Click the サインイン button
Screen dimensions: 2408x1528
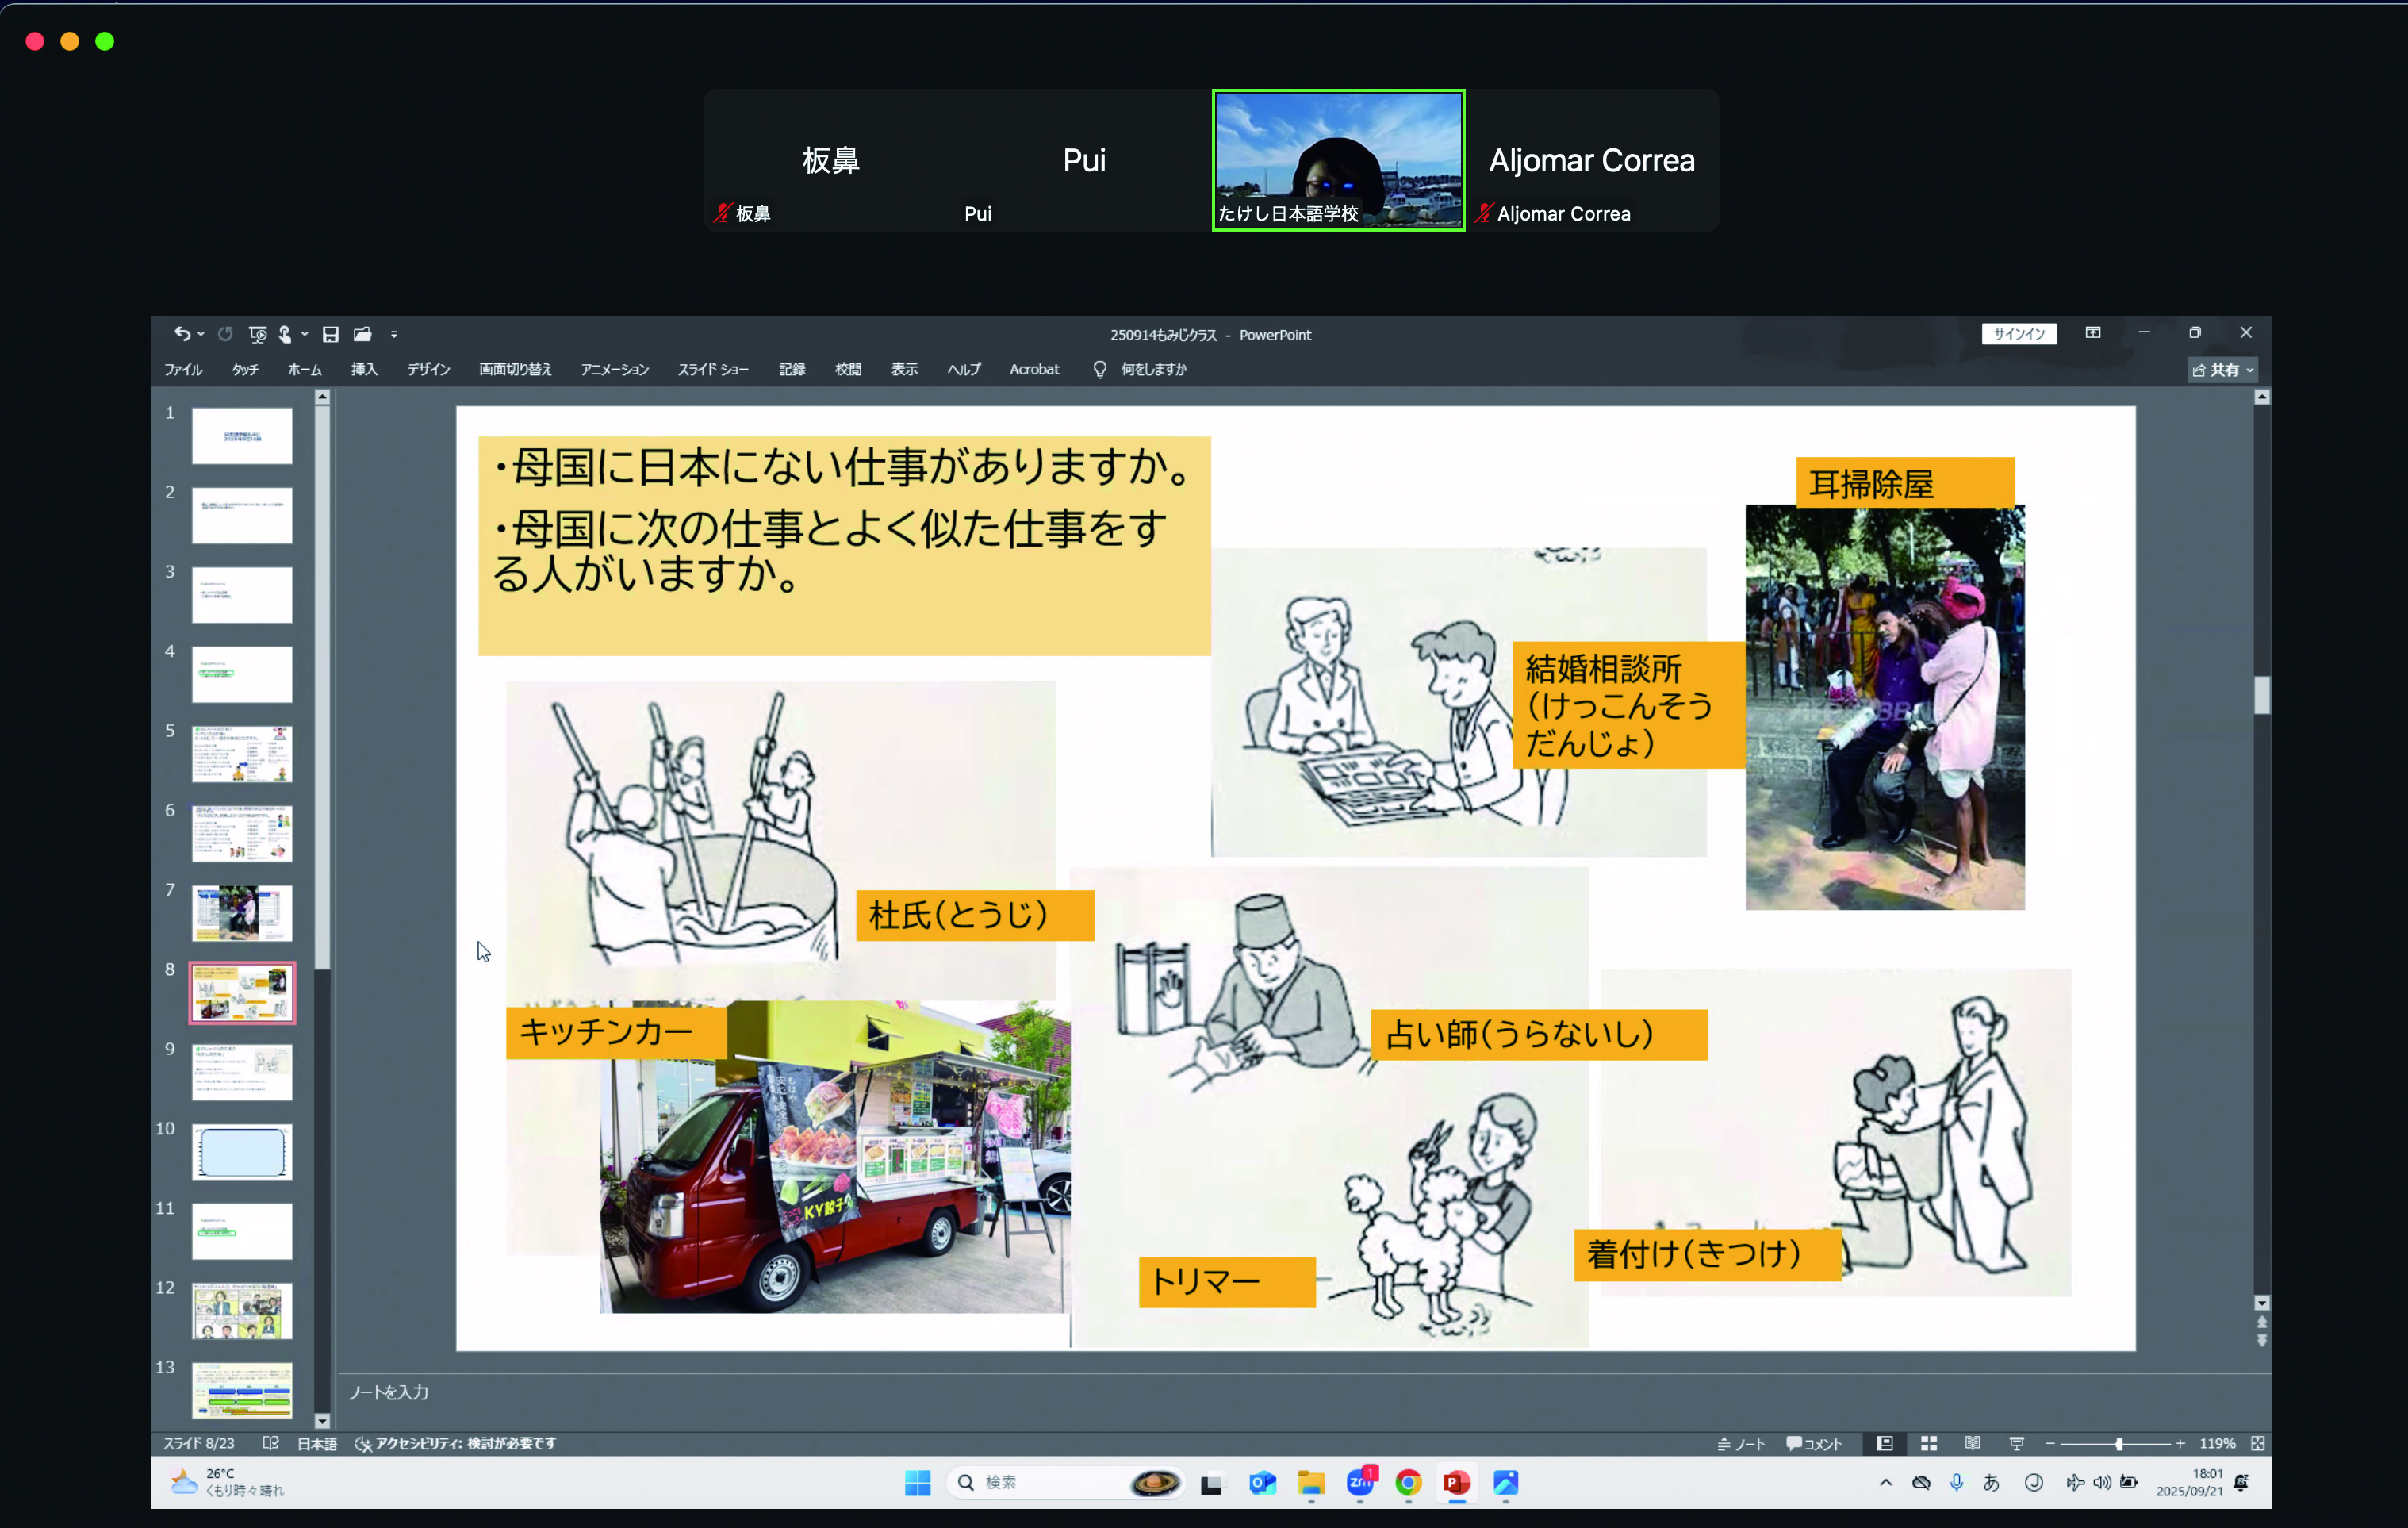2019,334
